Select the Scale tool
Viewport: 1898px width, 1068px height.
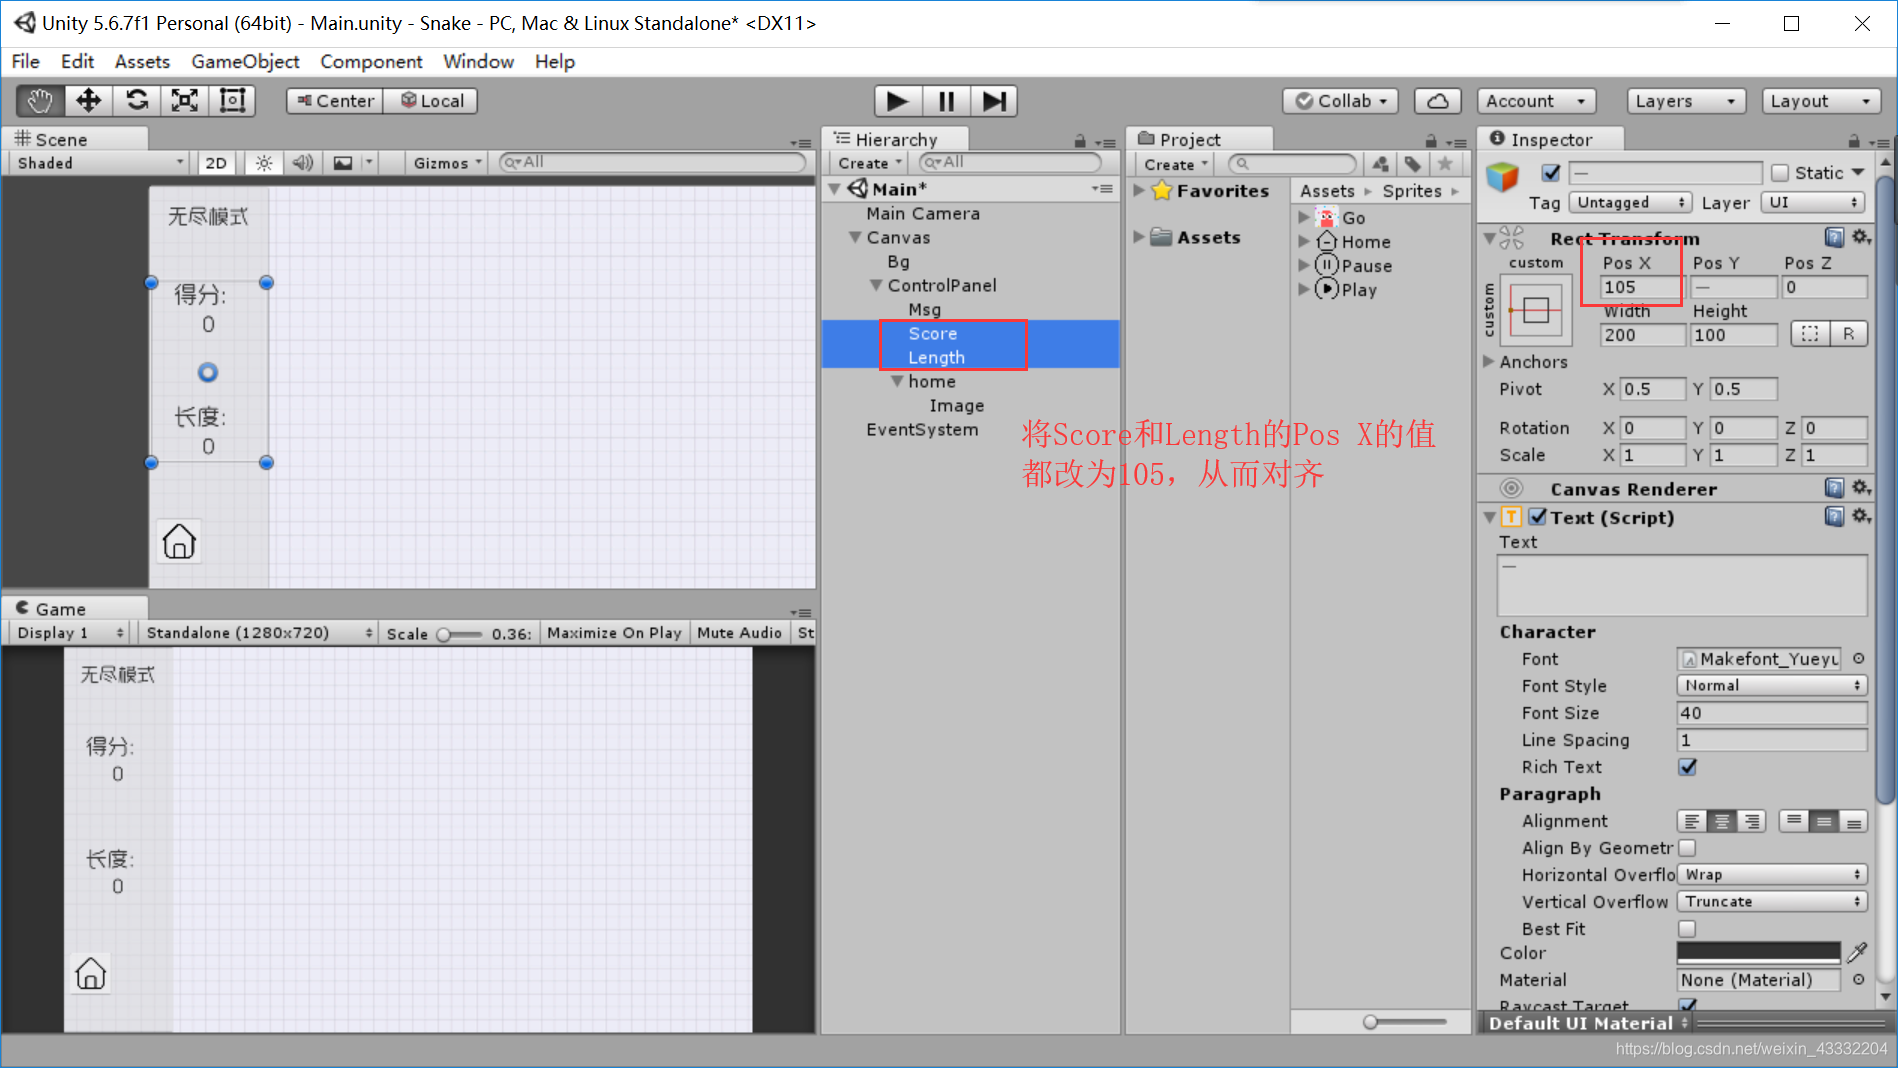[x=184, y=101]
